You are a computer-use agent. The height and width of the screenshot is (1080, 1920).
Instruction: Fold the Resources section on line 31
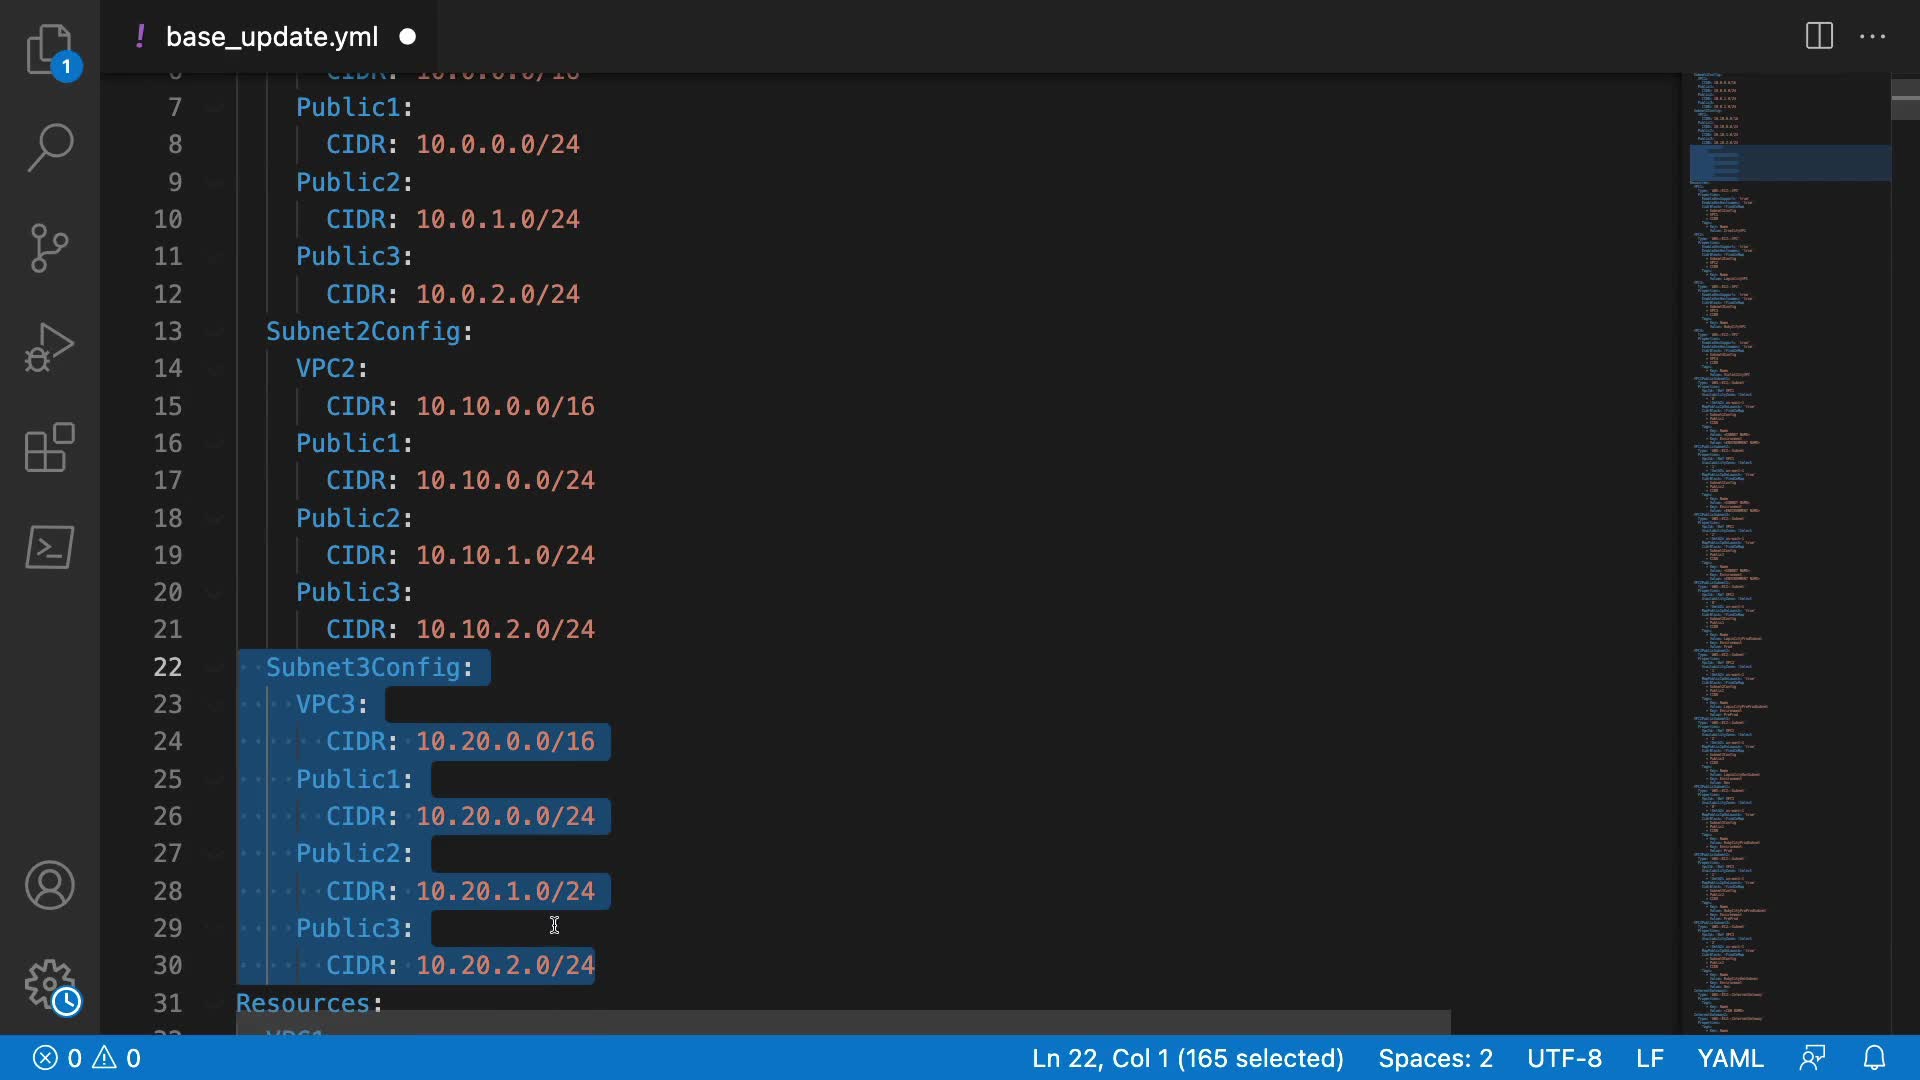pyautogui.click(x=214, y=1004)
